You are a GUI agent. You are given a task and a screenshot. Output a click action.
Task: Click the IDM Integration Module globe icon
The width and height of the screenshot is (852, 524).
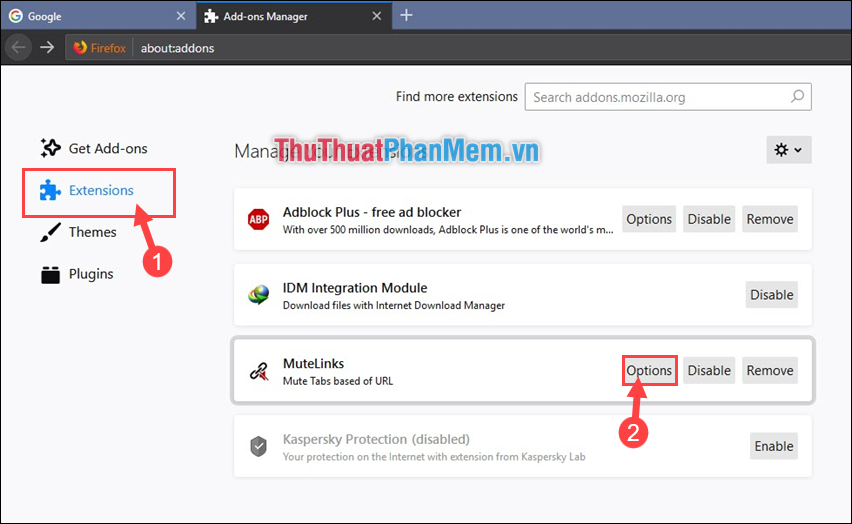pyautogui.click(x=258, y=295)
